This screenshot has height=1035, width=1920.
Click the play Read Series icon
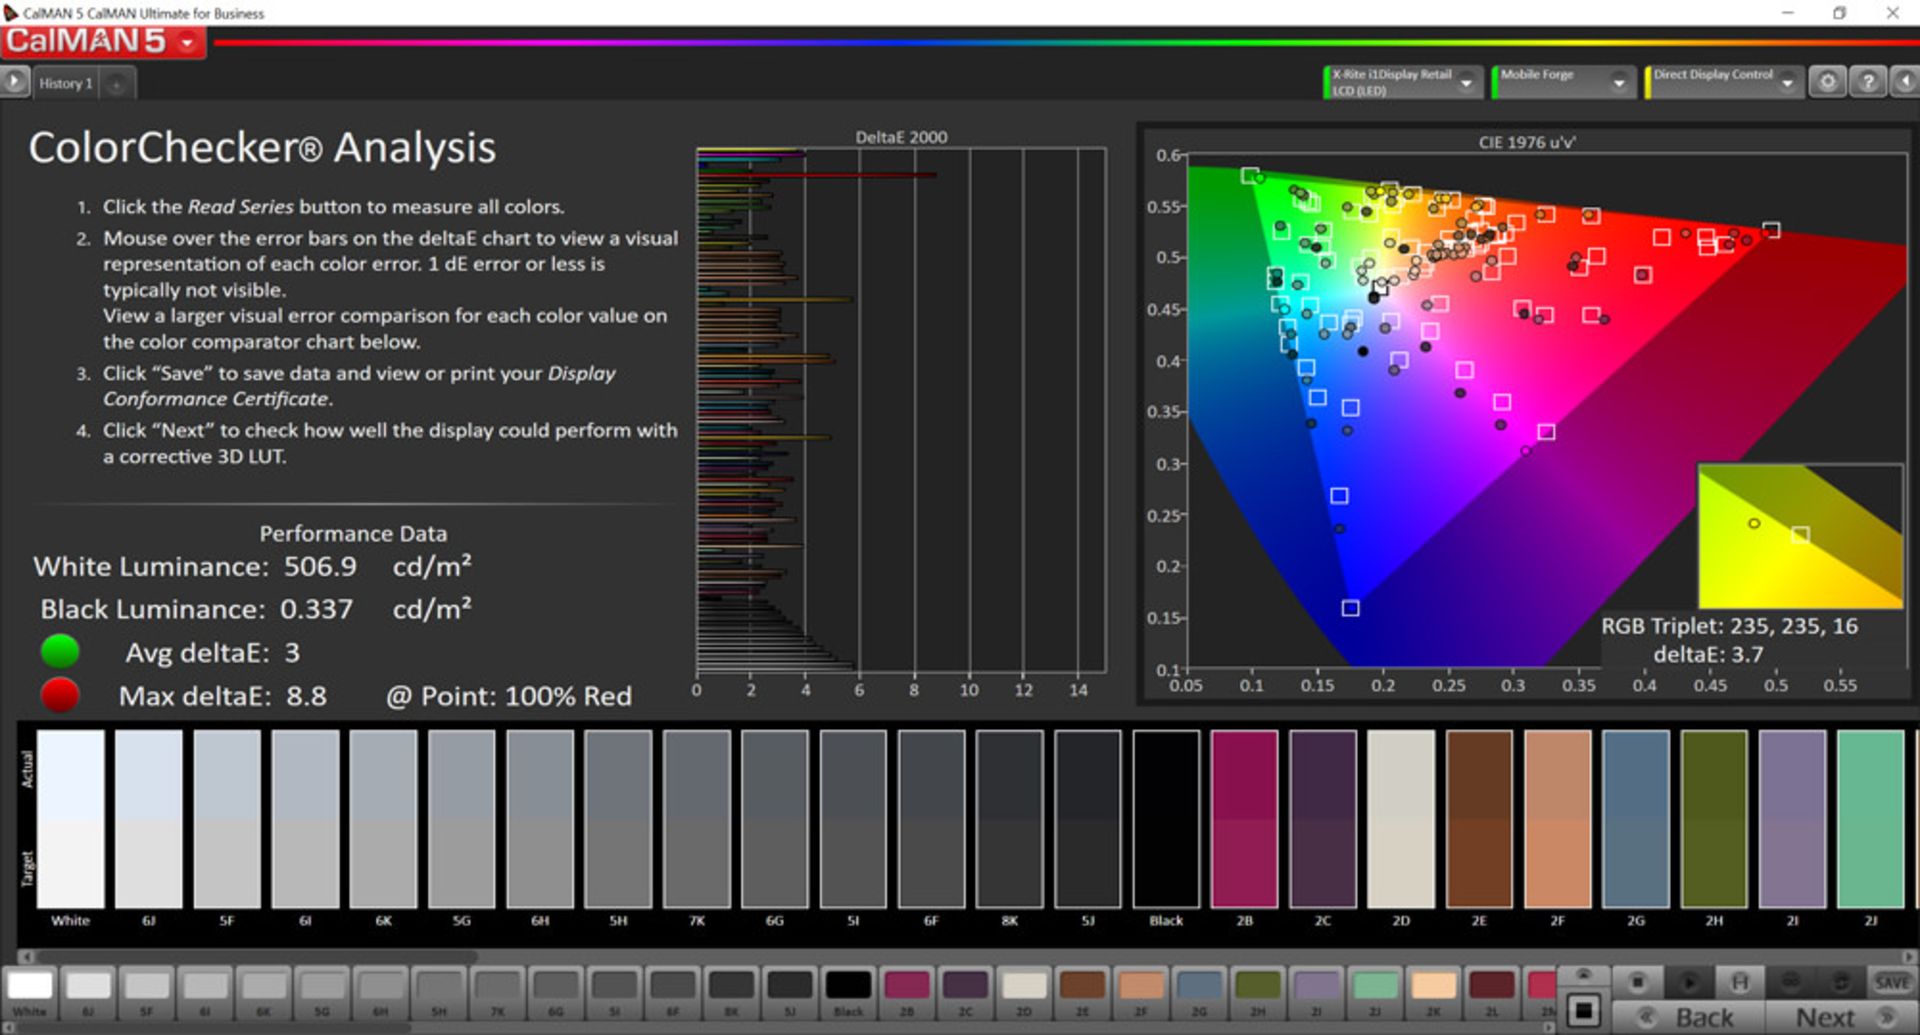pos(1688,983)
